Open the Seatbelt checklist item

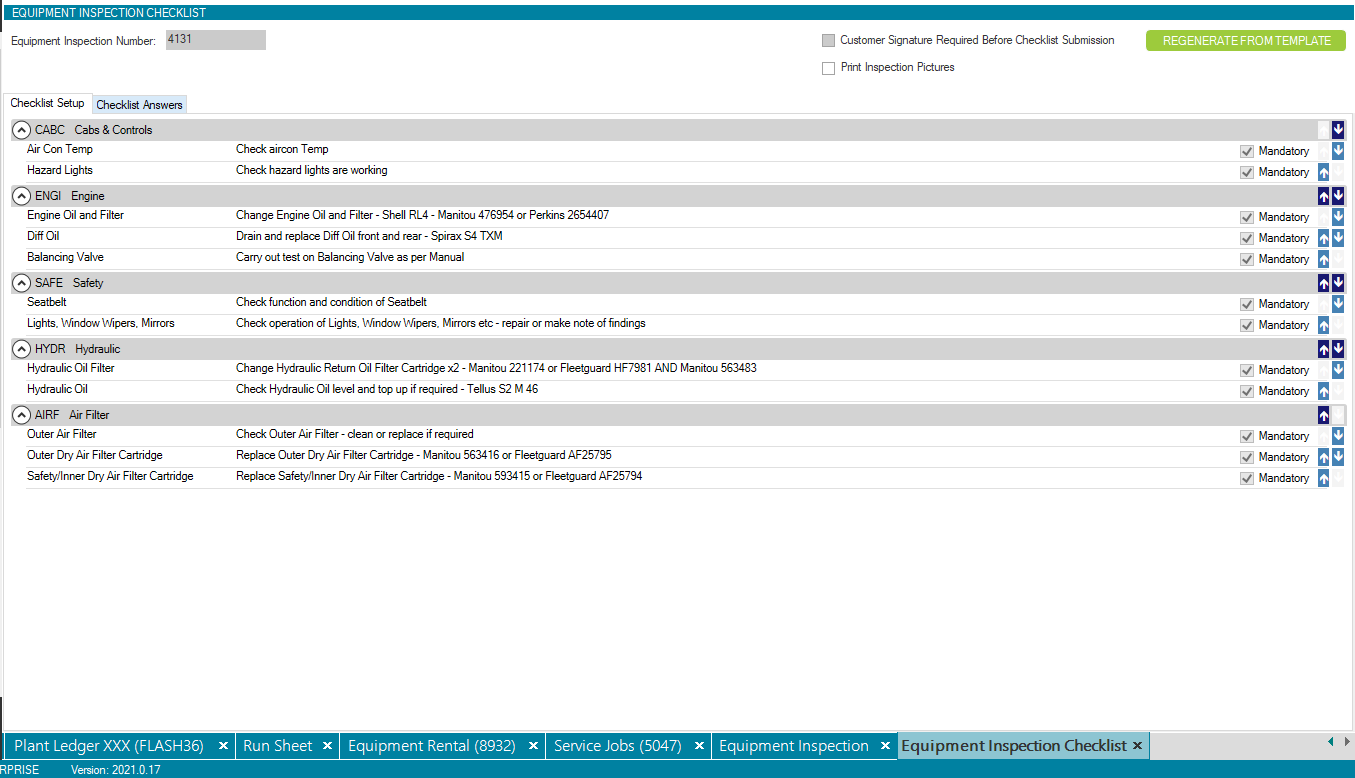coord(47,301)
